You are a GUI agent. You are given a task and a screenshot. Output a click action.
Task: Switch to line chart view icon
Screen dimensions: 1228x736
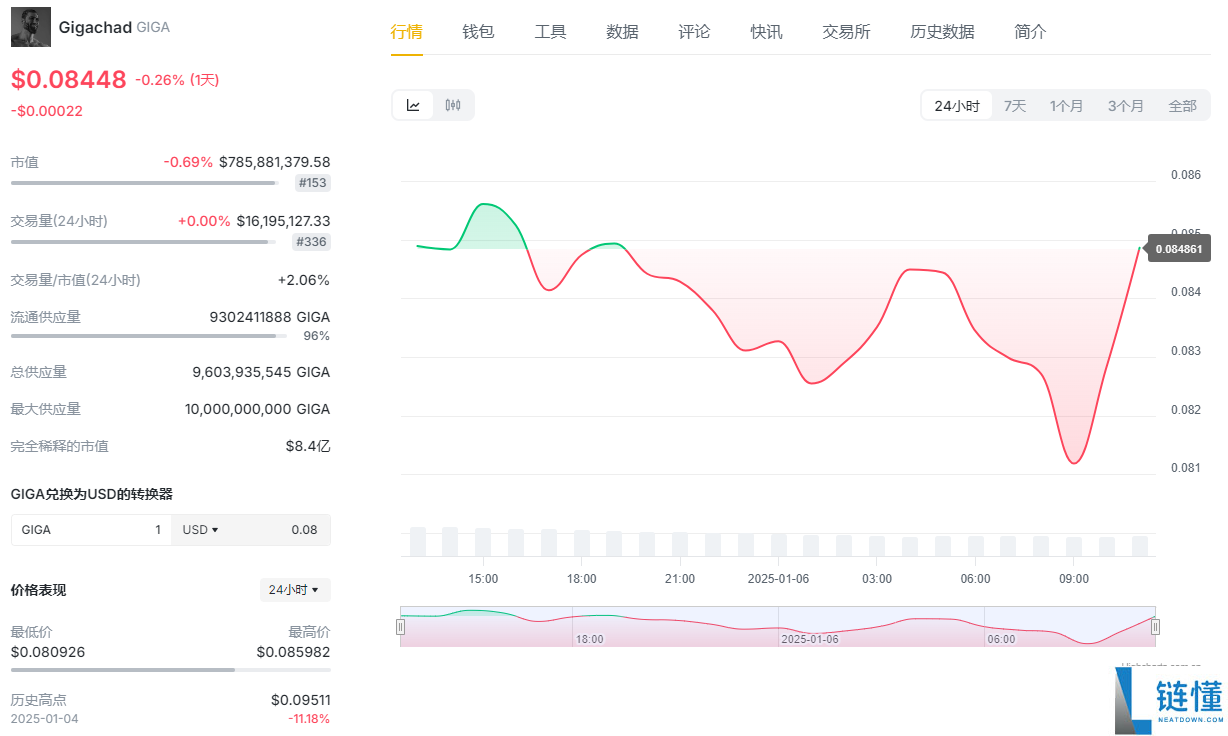(x=413, y=105)
